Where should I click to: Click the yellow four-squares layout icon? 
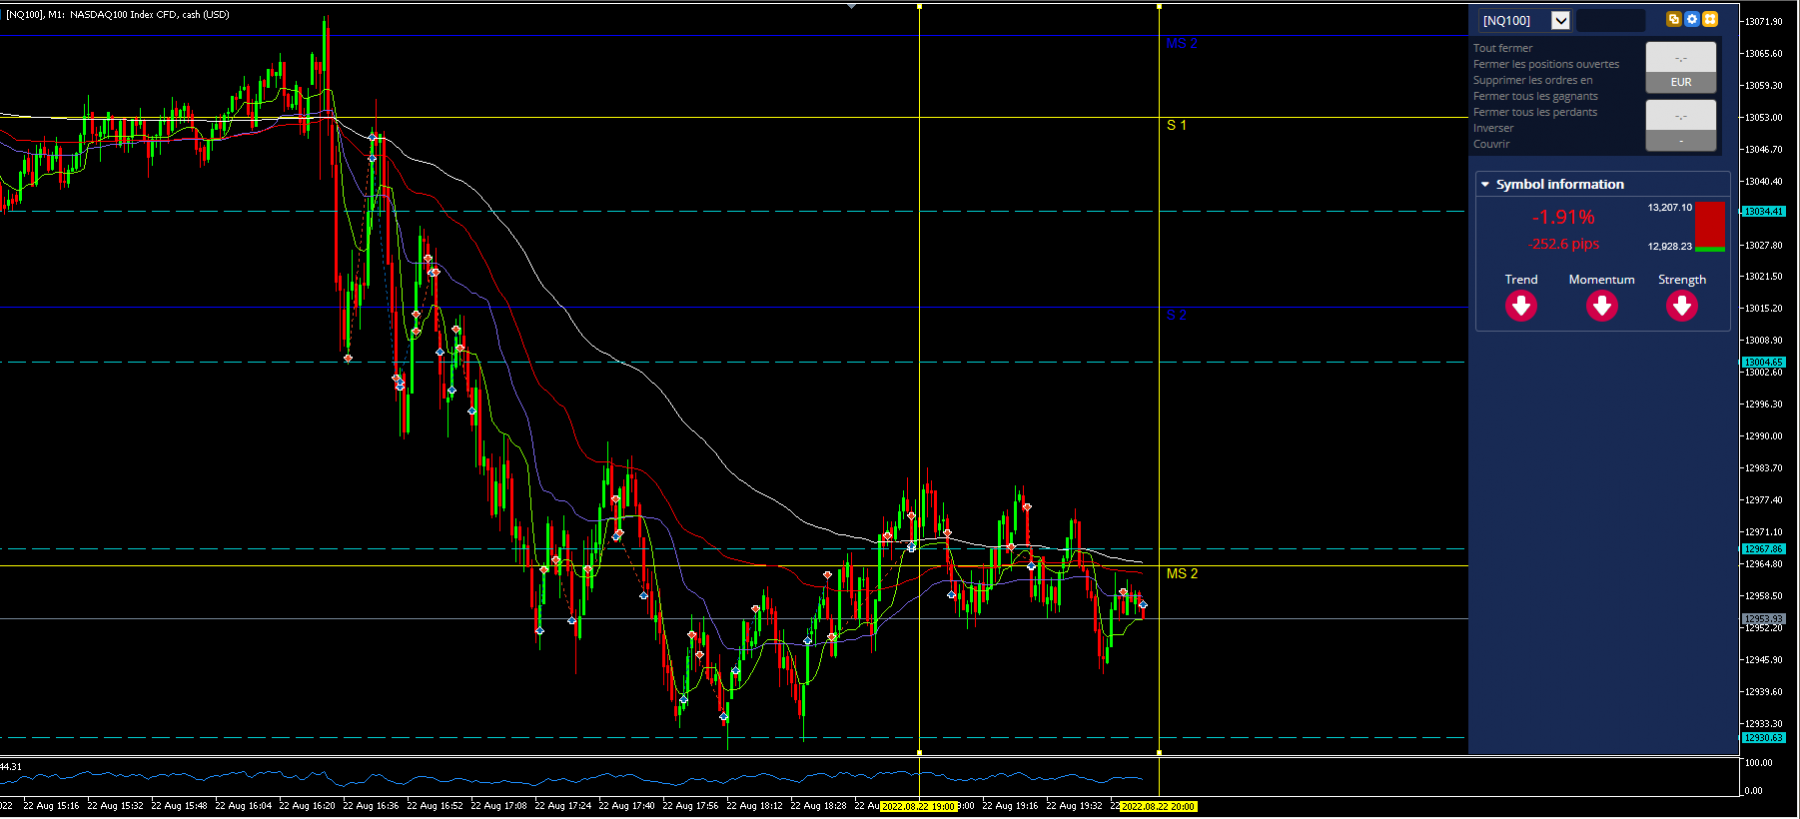click(1710, 19)
